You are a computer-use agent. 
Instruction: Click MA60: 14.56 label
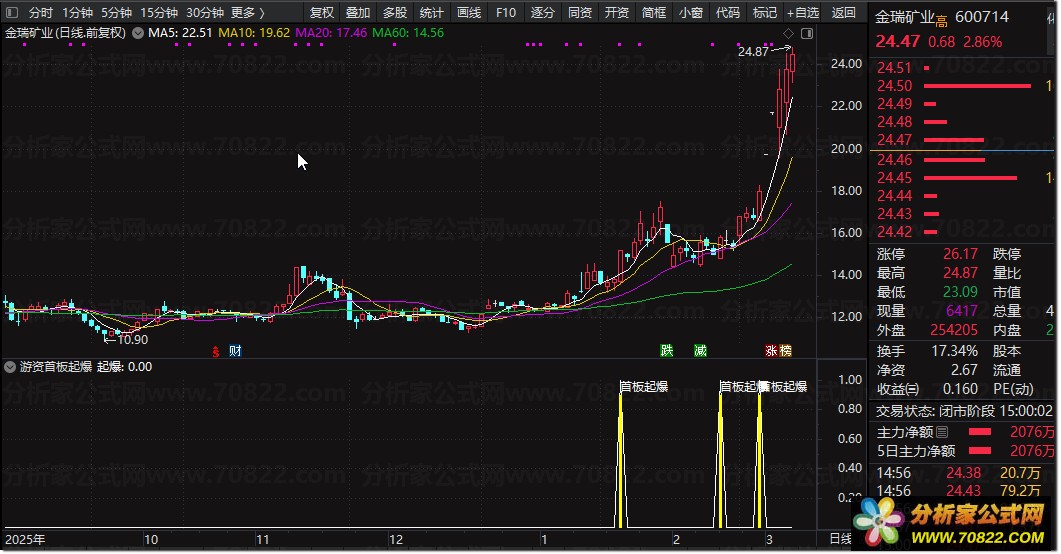tap(408, 32)
